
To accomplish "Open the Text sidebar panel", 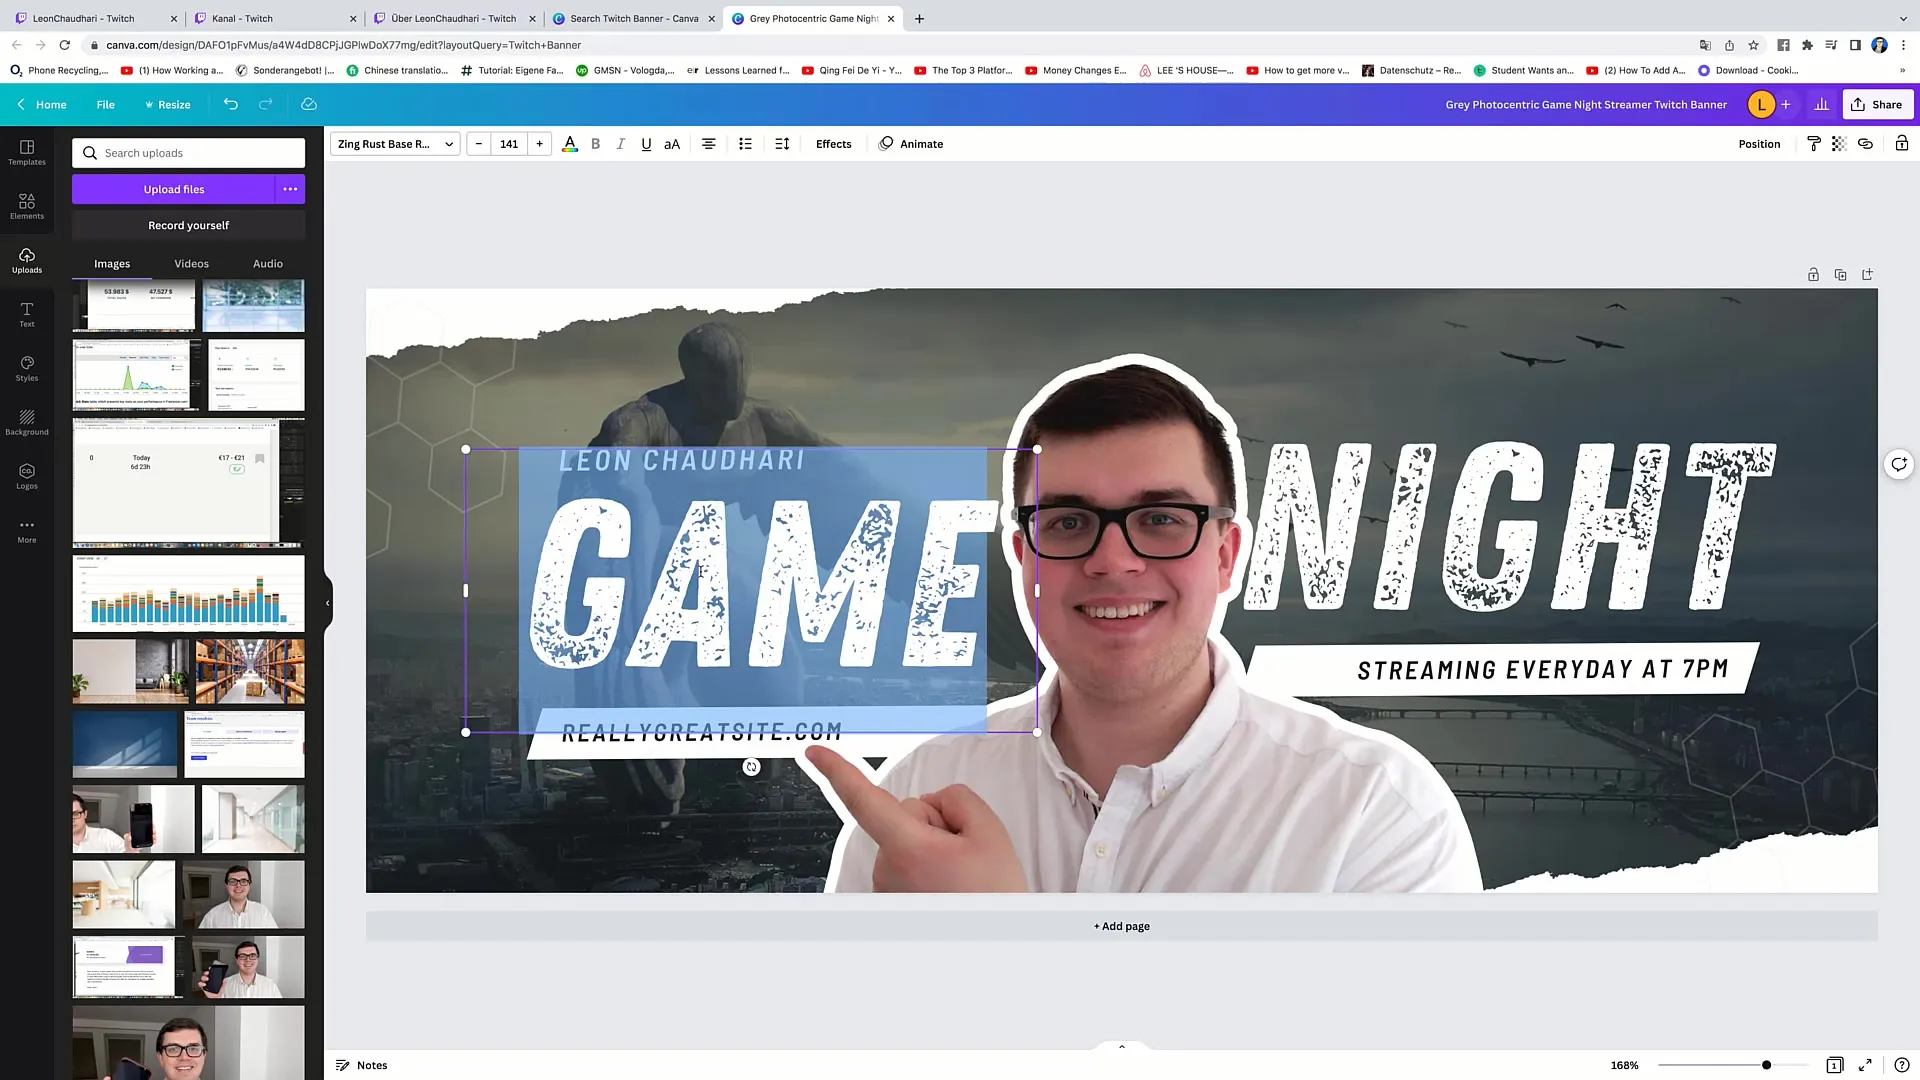I will pyautogui.click(x=27, y=314).
